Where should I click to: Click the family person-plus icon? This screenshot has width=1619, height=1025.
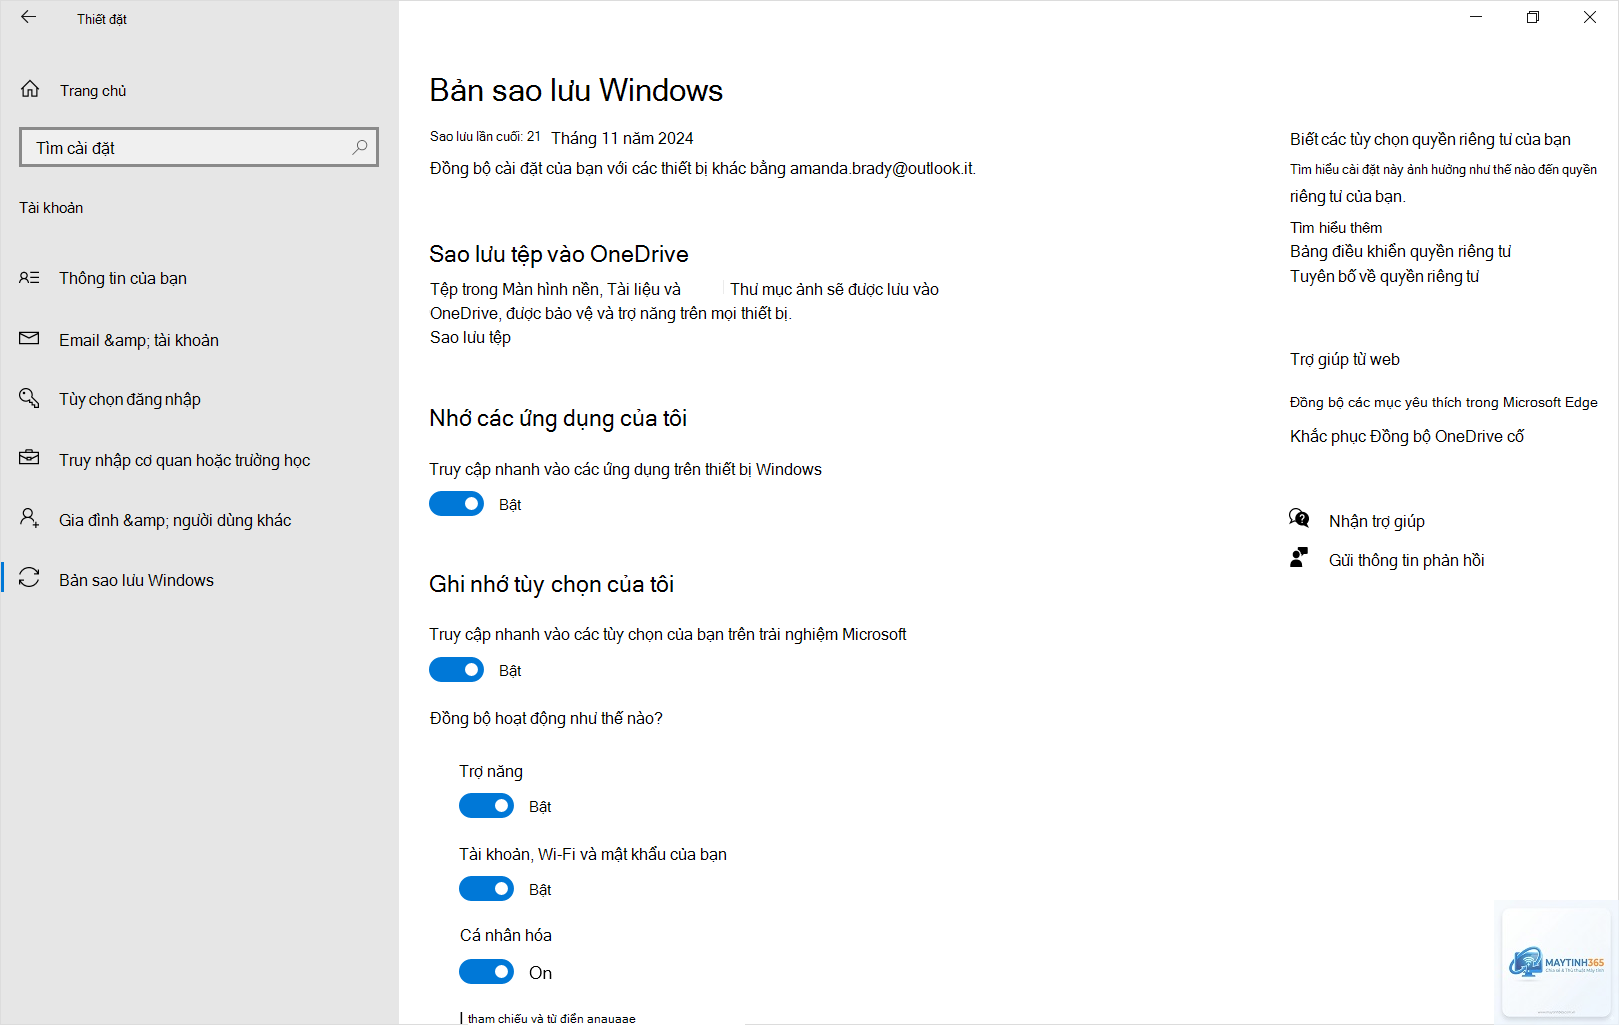click(29, 518)
